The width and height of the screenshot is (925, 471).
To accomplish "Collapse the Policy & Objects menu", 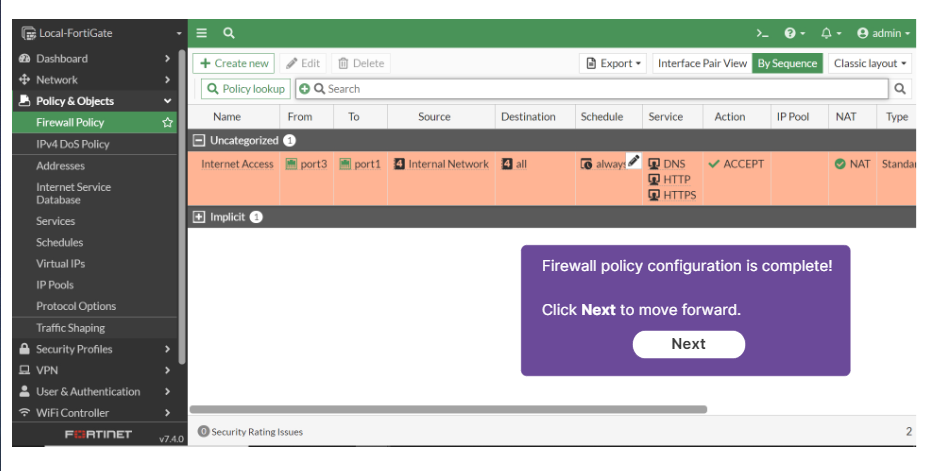I will coord(94,101).
